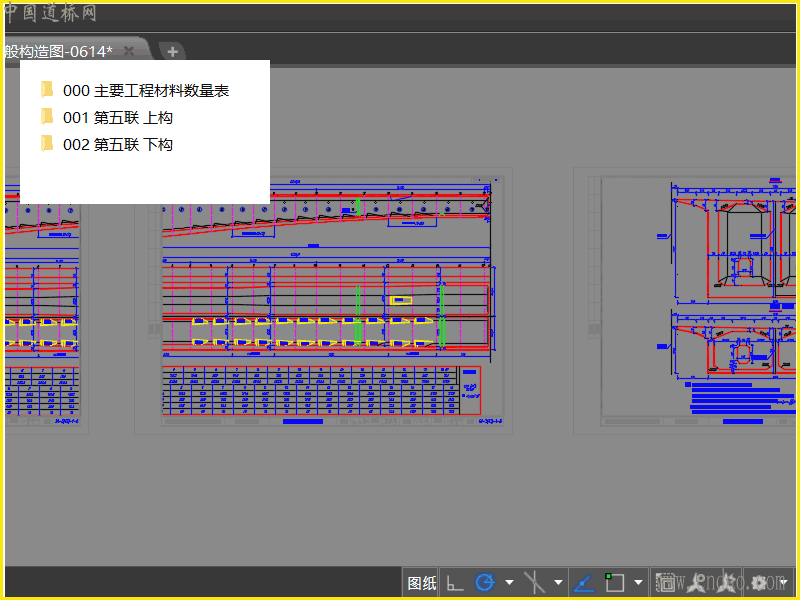Open folder 000 主要工程材料数量表
800x600 pixels.
(146, 91)
